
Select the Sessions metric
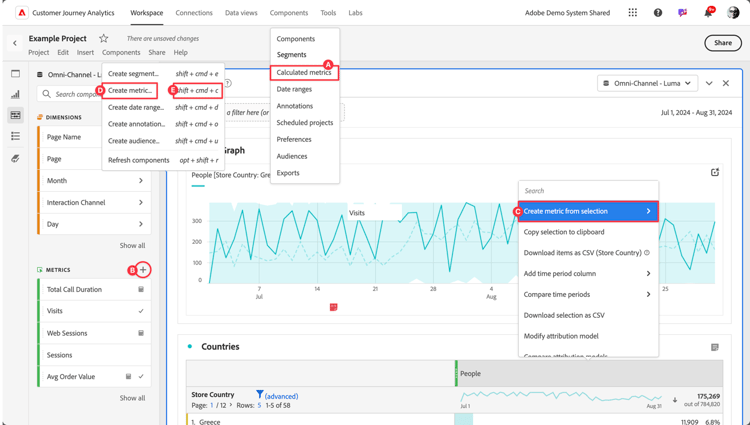[94, 355]
